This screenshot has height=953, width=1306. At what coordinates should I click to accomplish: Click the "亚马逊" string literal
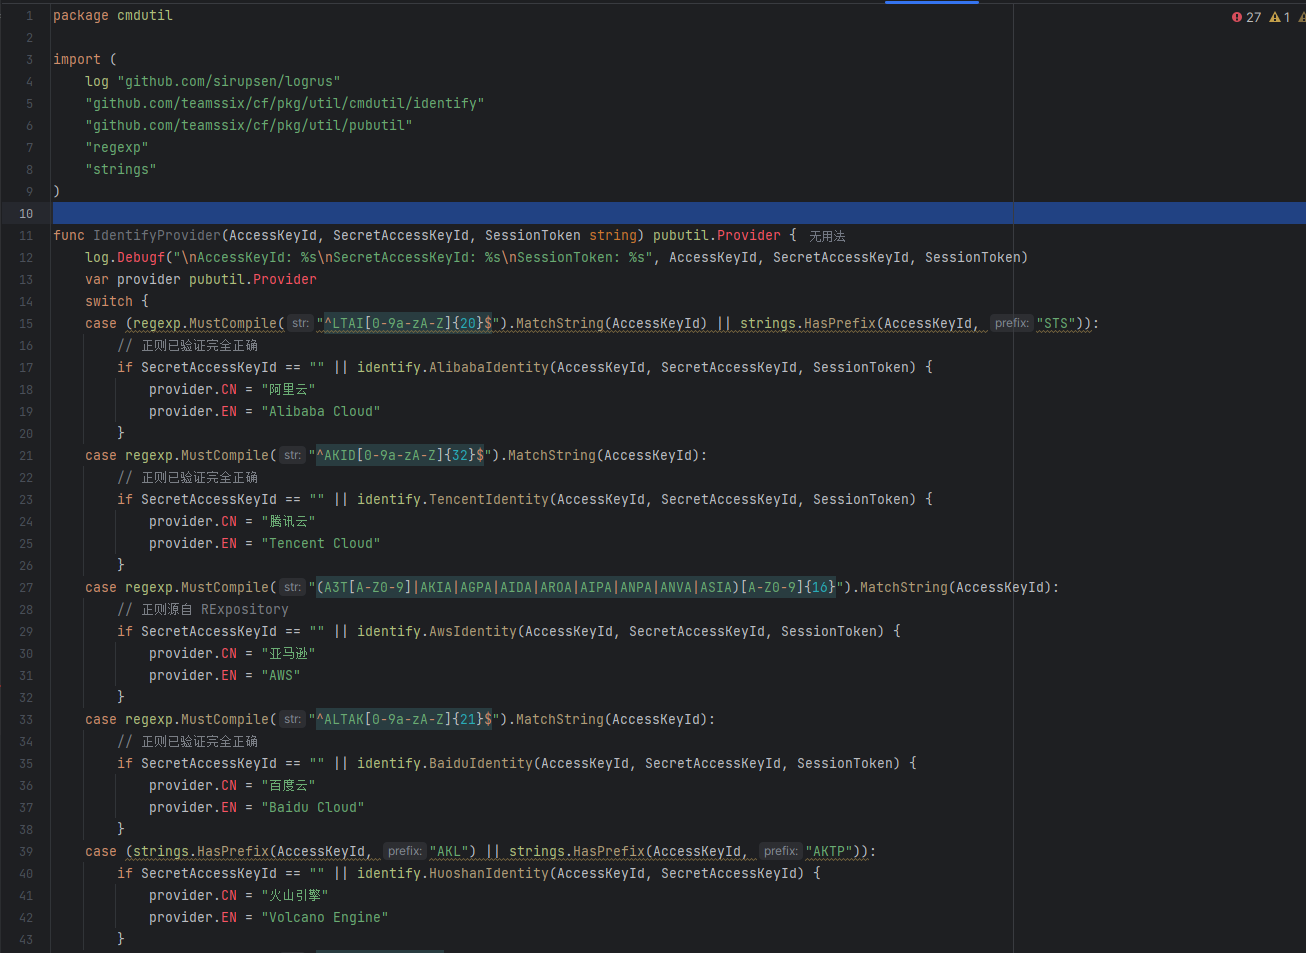point(288,653)
